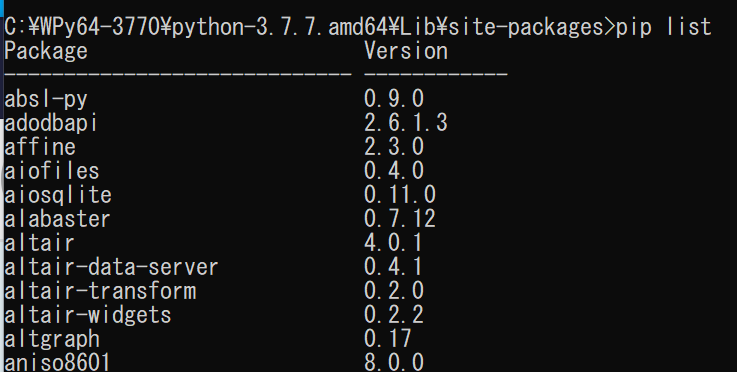Select the altair-data-server package name
Image resolution: width=737 pixels, height=372 pixels.
tap(111, 267)
